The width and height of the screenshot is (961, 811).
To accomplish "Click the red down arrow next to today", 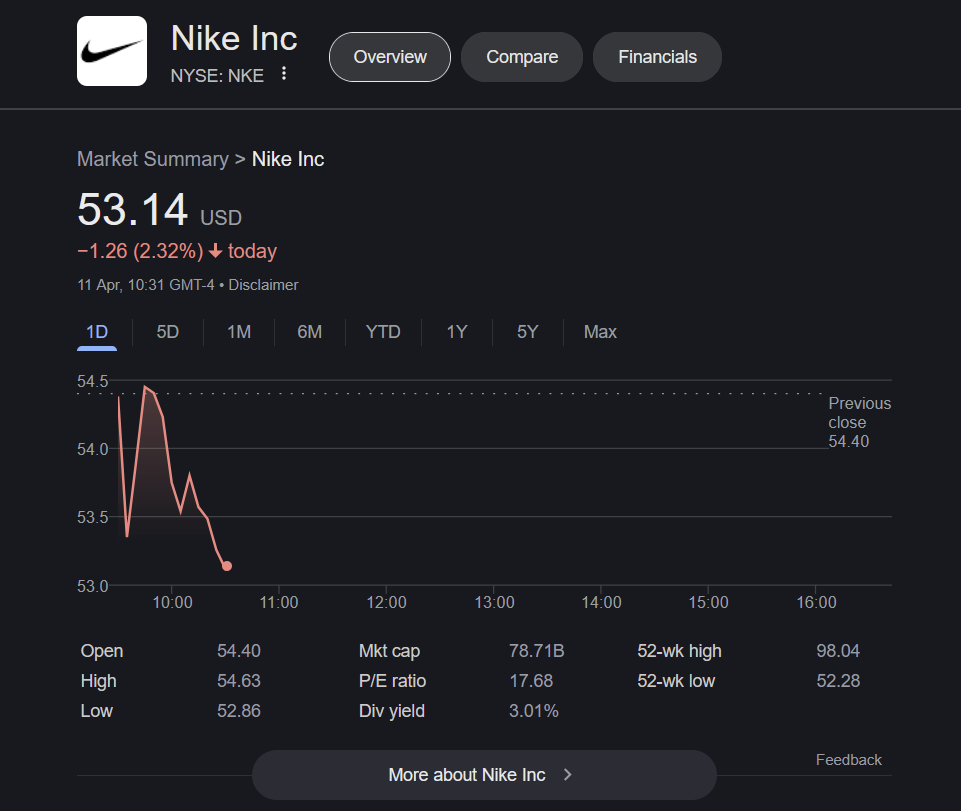I will click(x=215, y=251).
